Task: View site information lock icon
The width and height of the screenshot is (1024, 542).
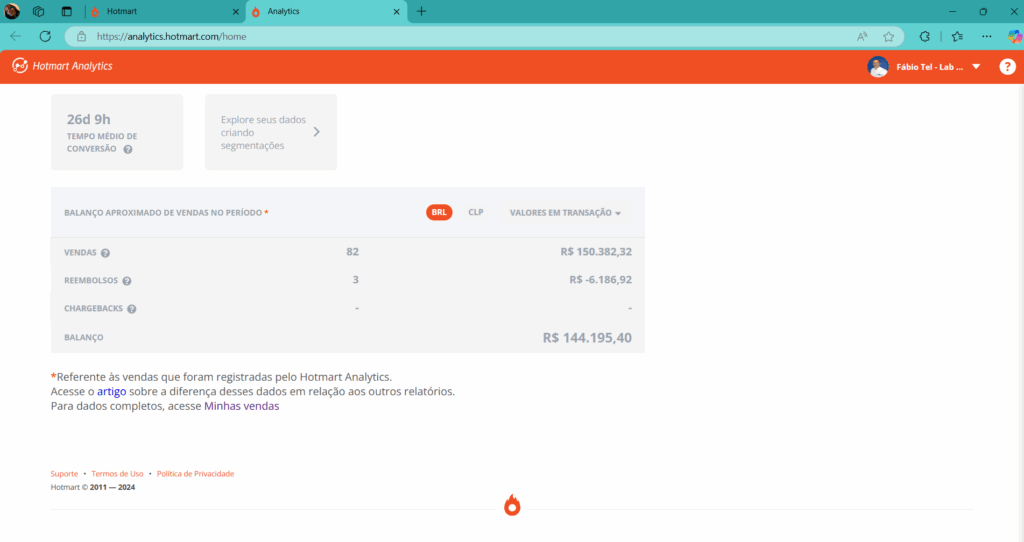Action: [81, 37]
